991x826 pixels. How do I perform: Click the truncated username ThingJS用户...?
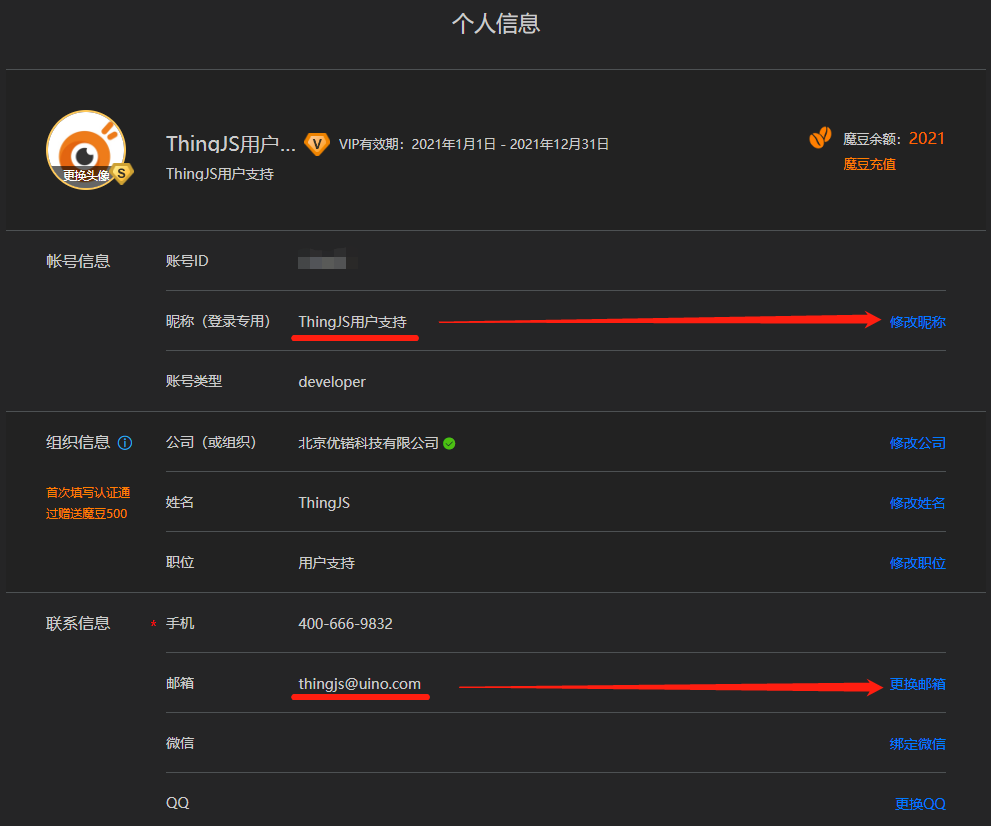pos(231,144)
